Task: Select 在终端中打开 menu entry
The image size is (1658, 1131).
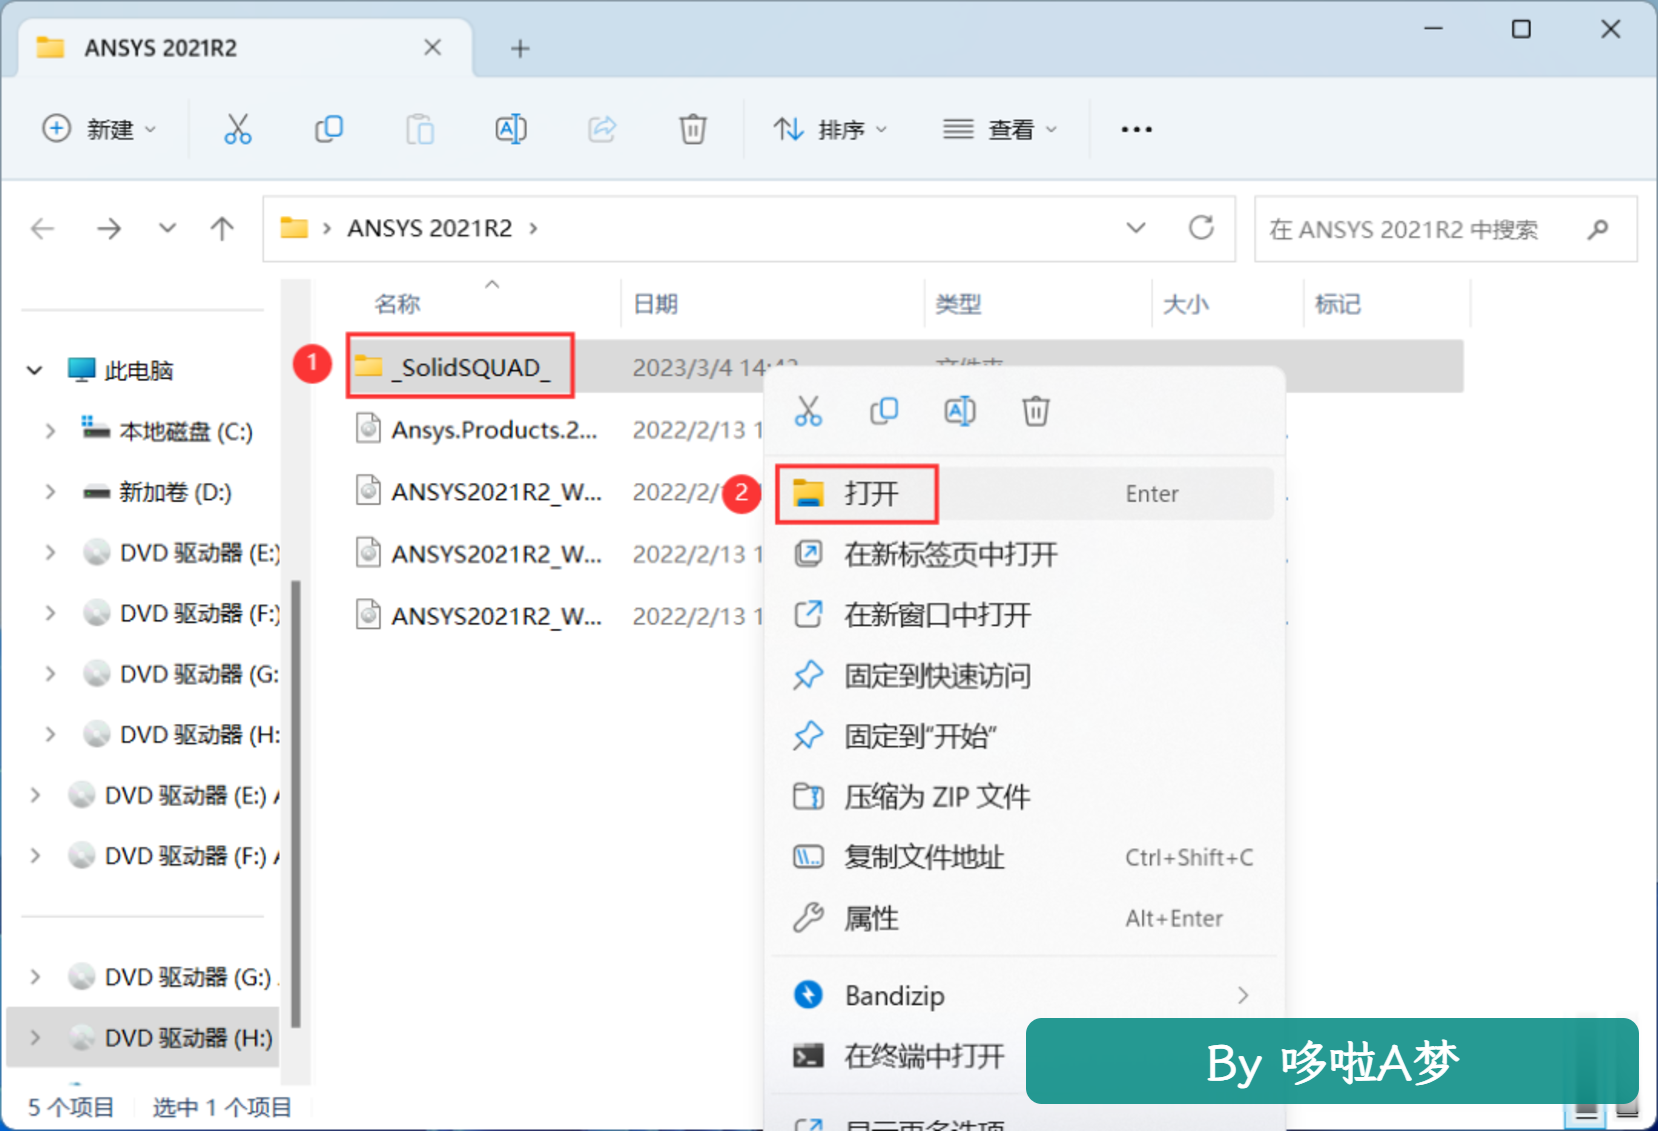Action: pyautogui.click(x=900, y=1056)
